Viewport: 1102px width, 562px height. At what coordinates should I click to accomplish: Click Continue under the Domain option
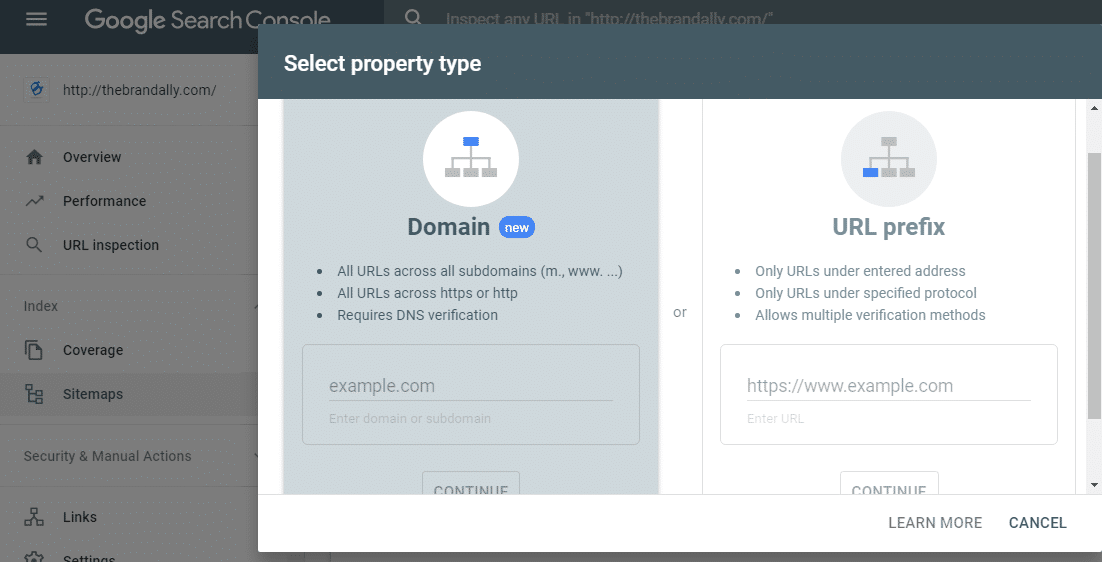click(x=471, y=483)
